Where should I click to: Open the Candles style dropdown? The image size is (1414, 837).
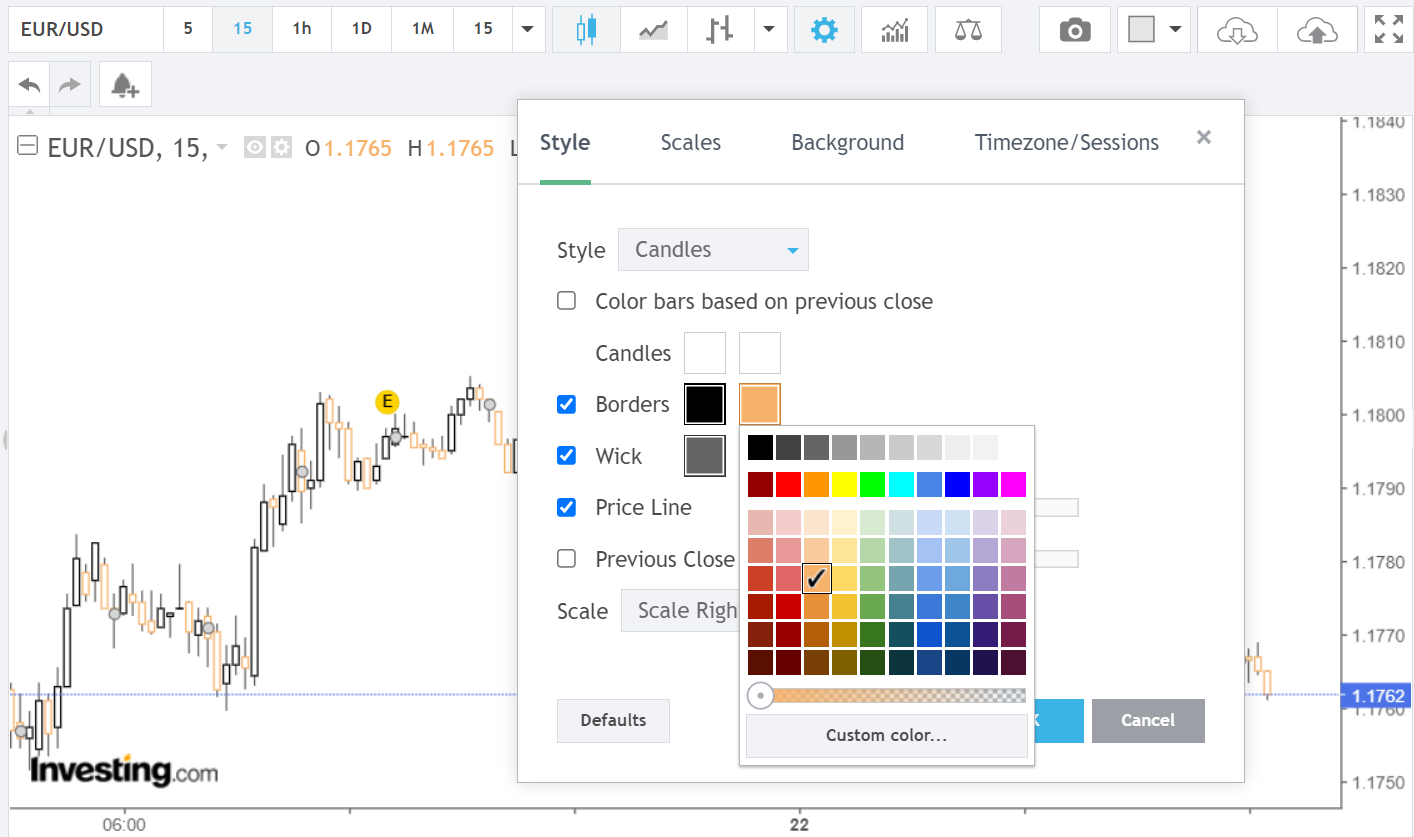[713, 250]
